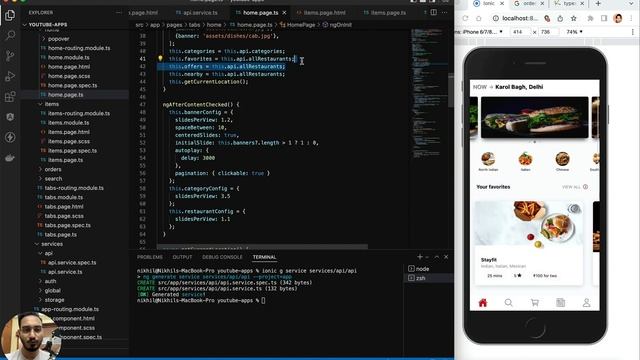Bookmark this page with star icon
This screenshot has height=360, width=640.
[573, 18]
